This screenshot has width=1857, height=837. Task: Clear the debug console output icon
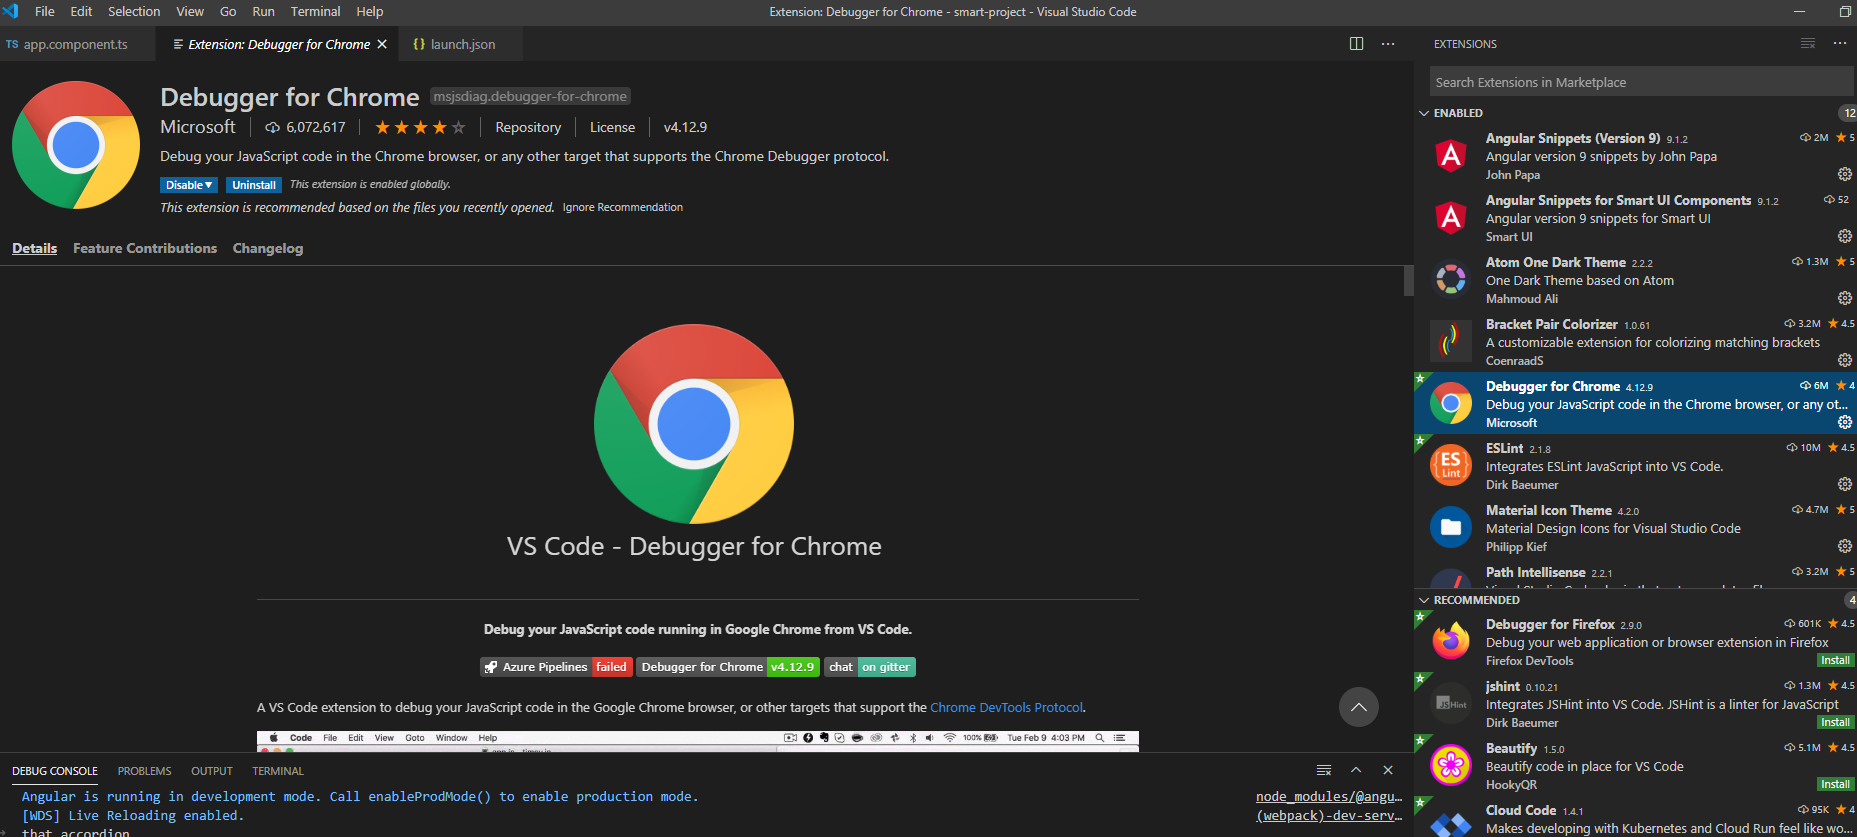[x=1324, y=770]
